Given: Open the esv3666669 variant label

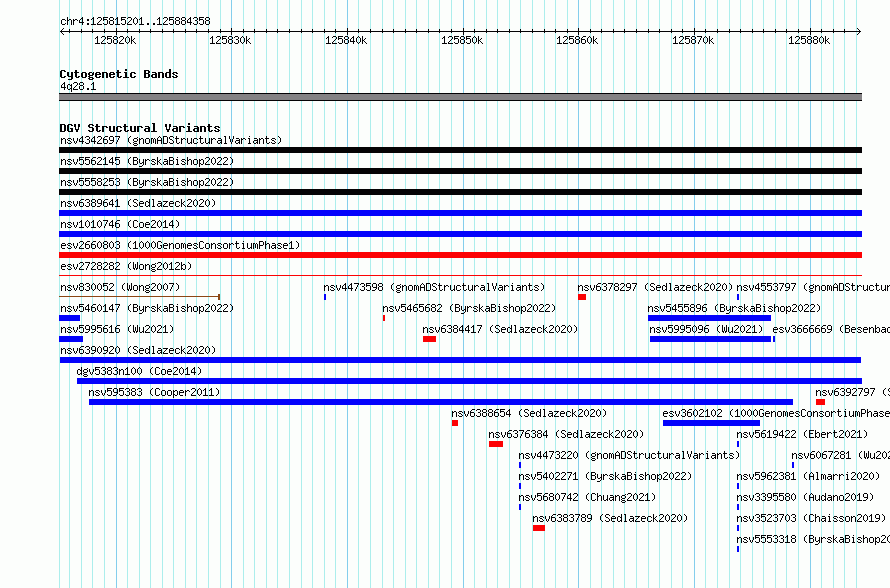Looking at the screenshot, I should tap(831, 329).
